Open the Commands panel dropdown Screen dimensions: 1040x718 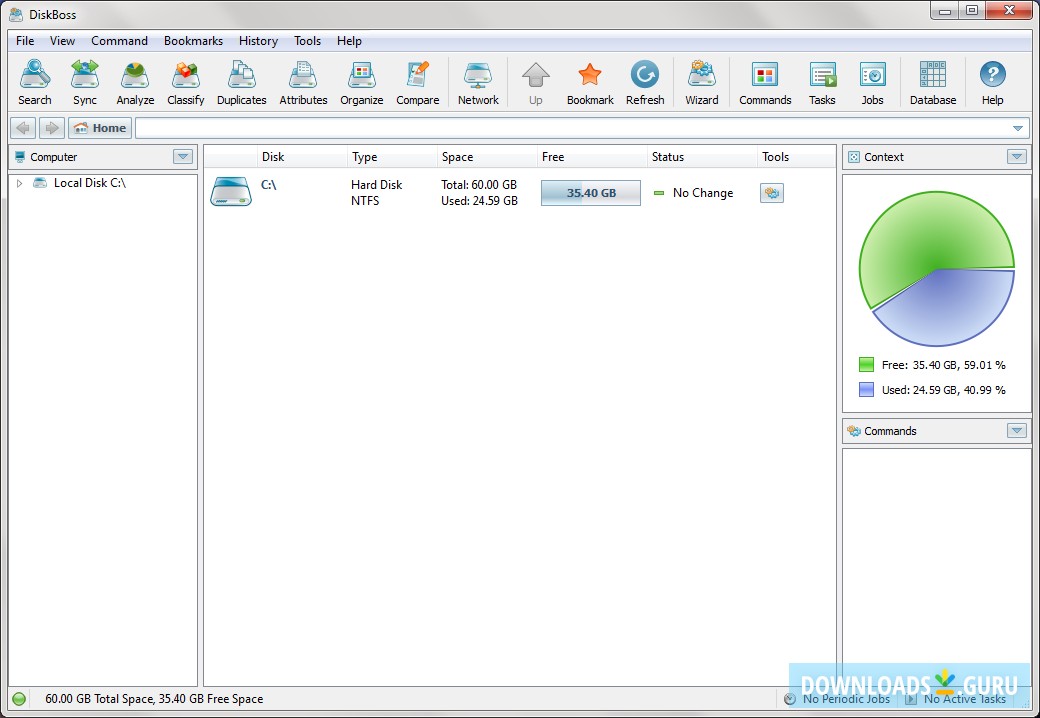[1016, 430]
